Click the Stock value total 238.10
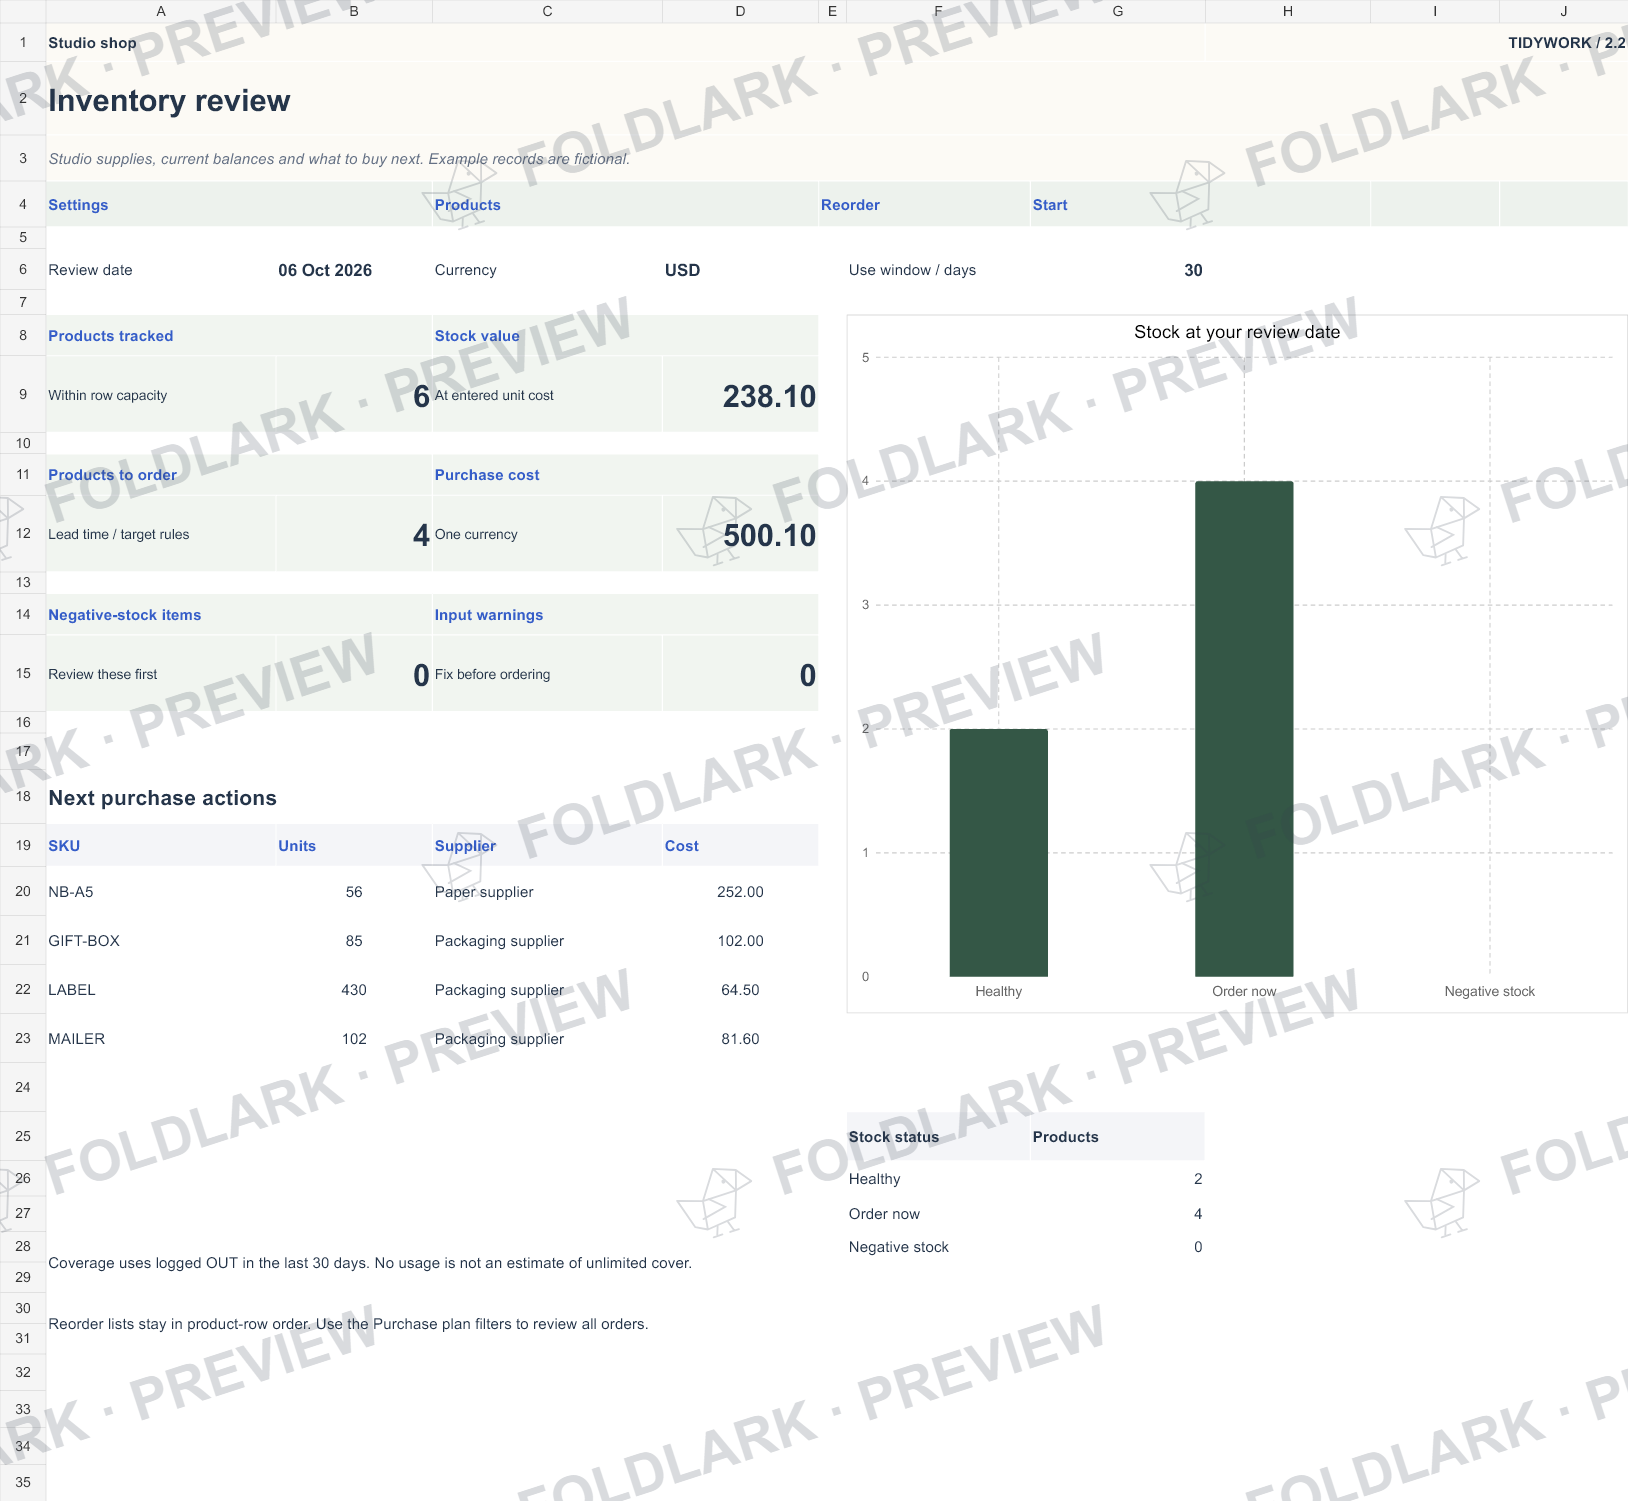Screen dimensions: 1628x1501 click(x=769, y=396)
